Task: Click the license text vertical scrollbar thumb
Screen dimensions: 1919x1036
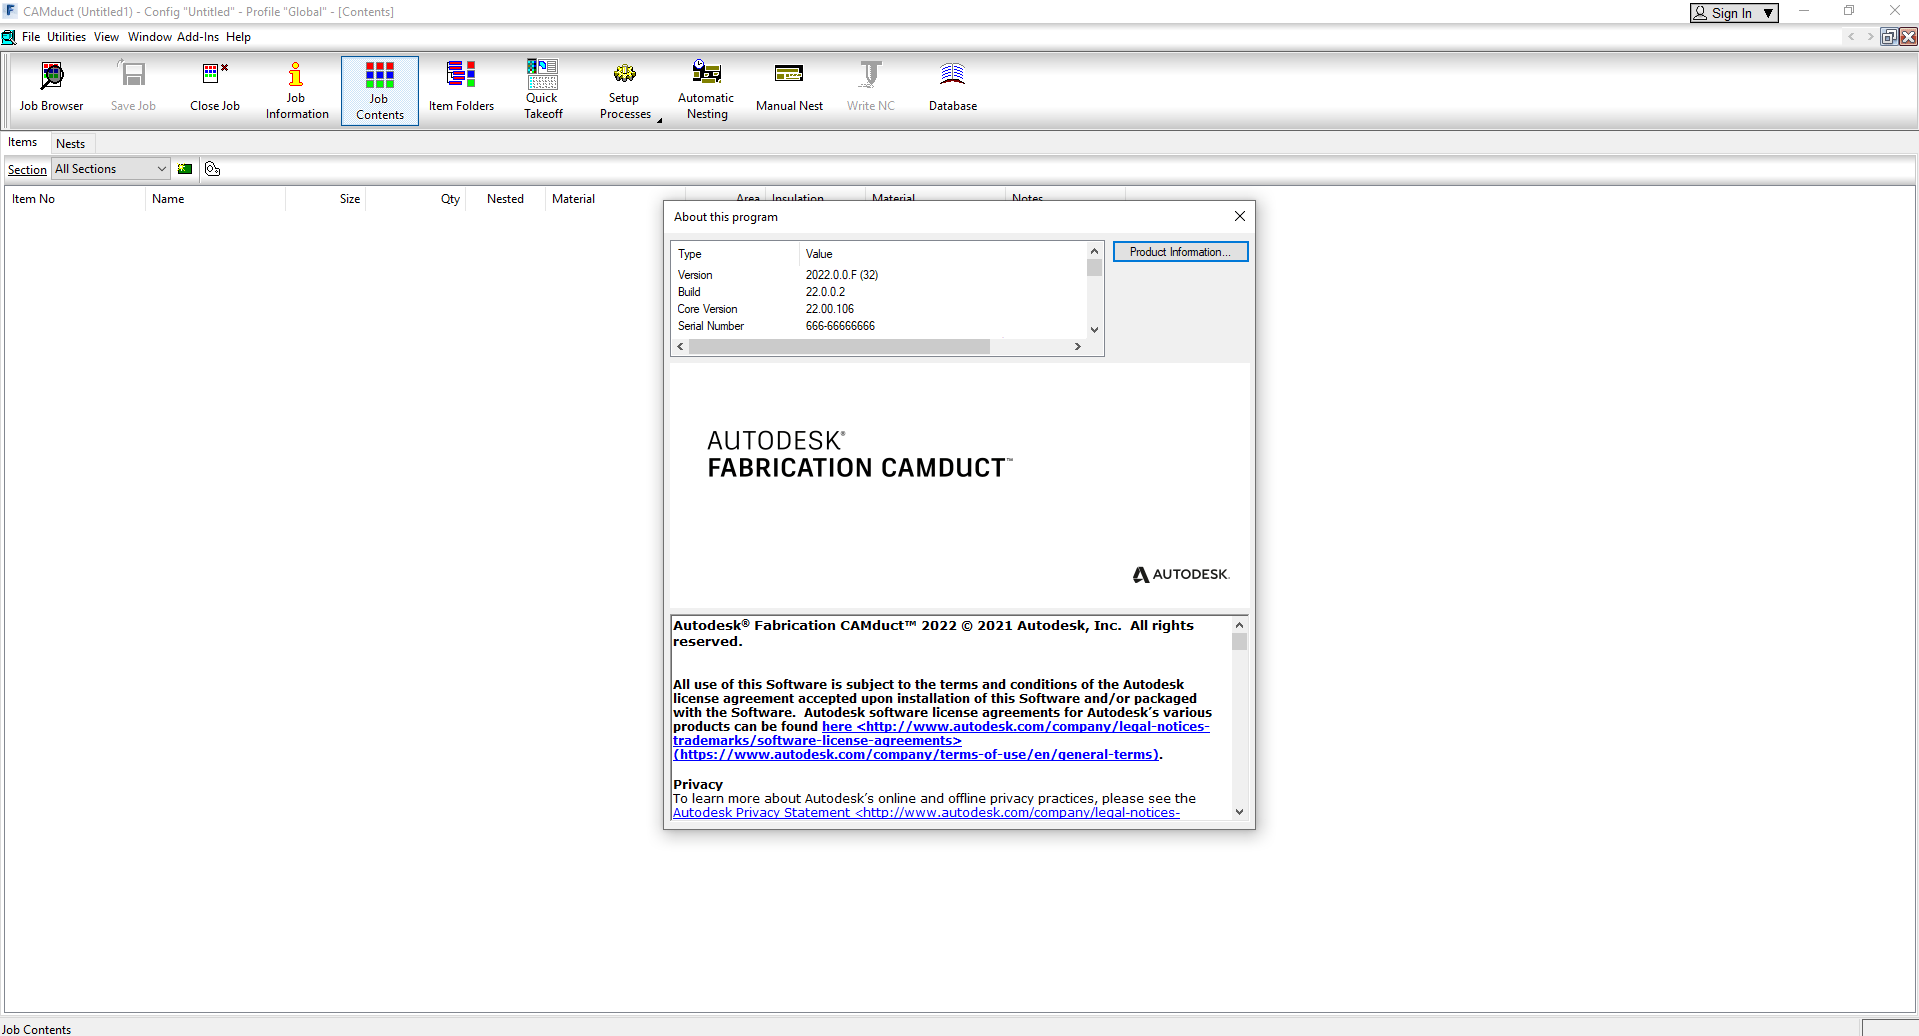Action: coord(1239,642)
